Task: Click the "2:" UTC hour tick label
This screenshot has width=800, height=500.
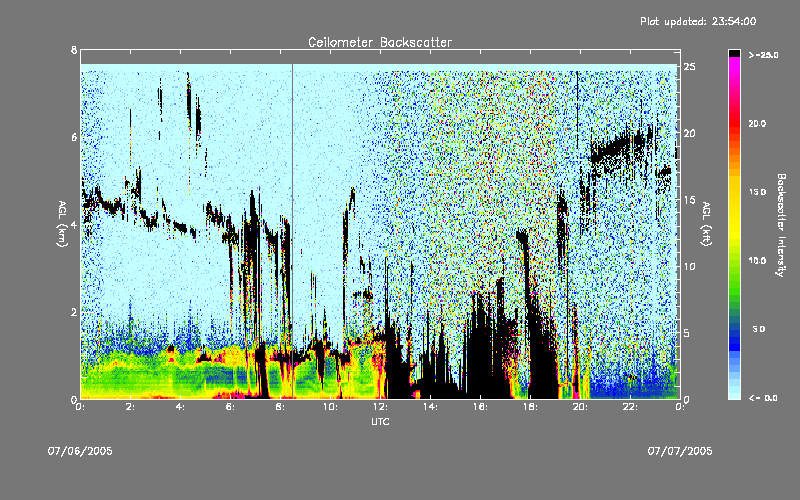Action: point(131,407)
